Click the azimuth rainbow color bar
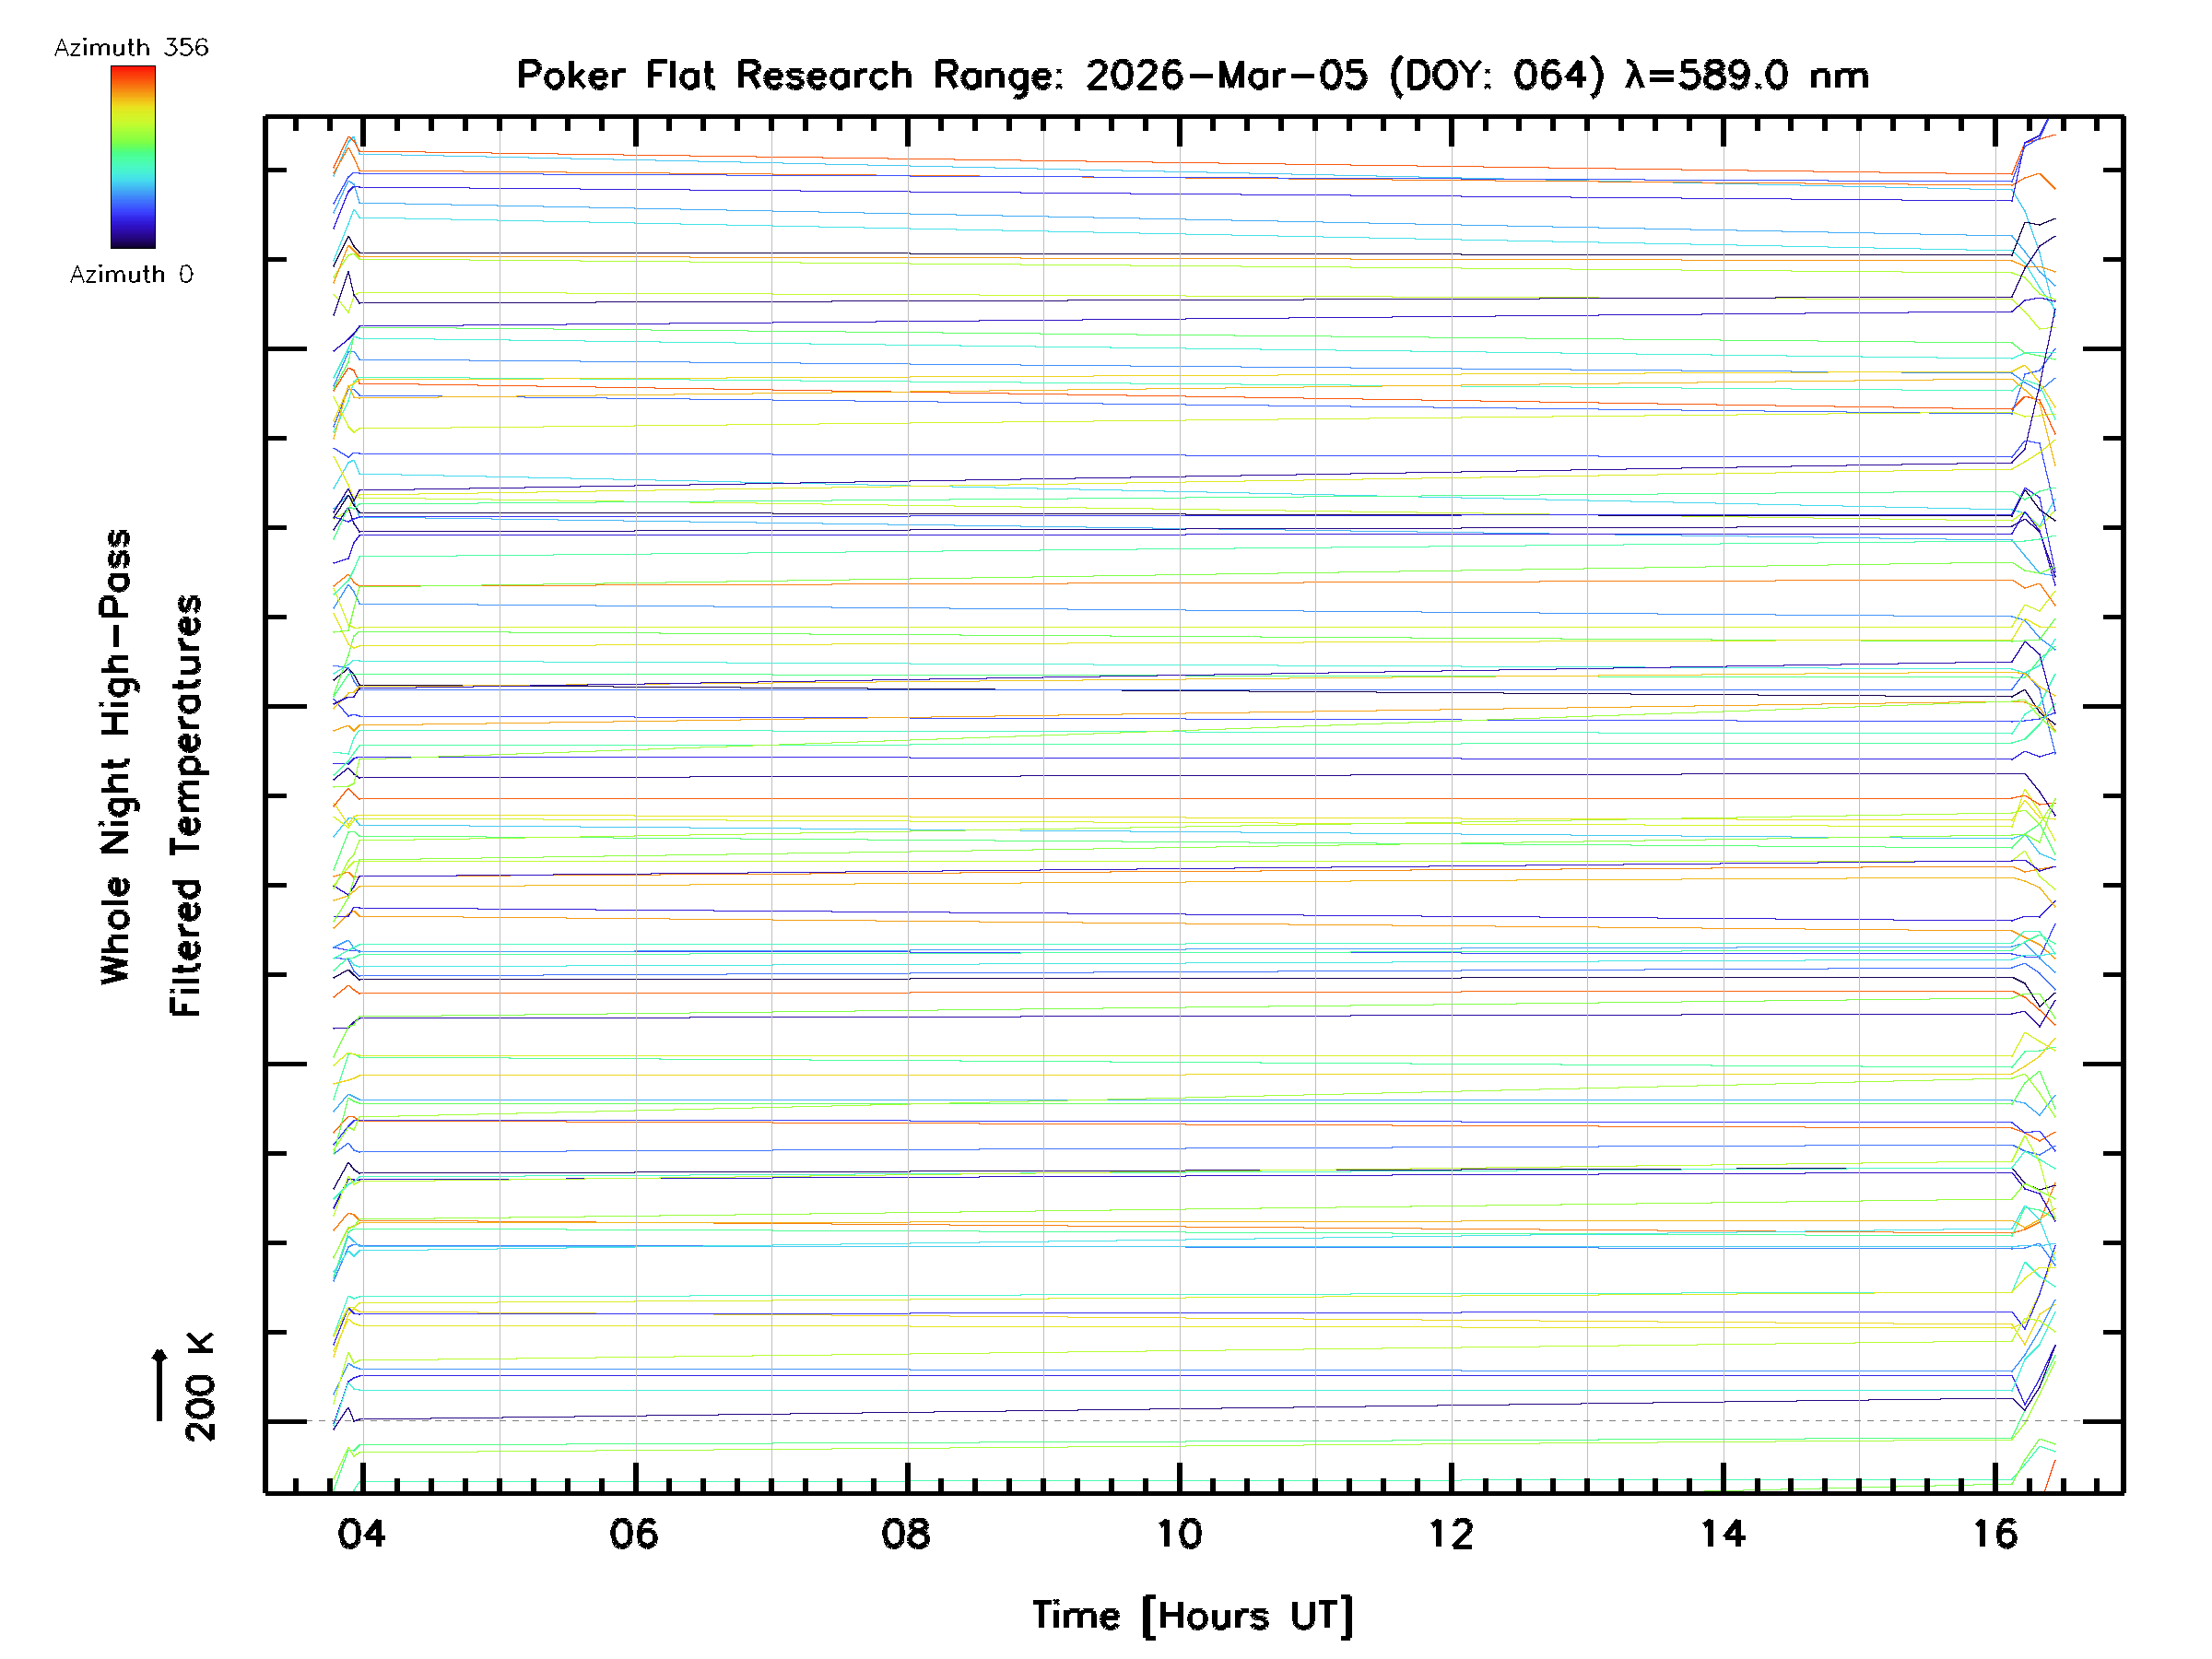 133,157
